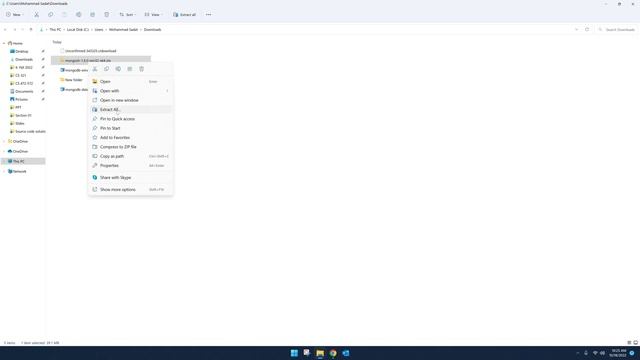The height and width of the screenshot is (360, 640).
Task: Click the Copy icon in the top toolbar
Action: pos(51,15)
